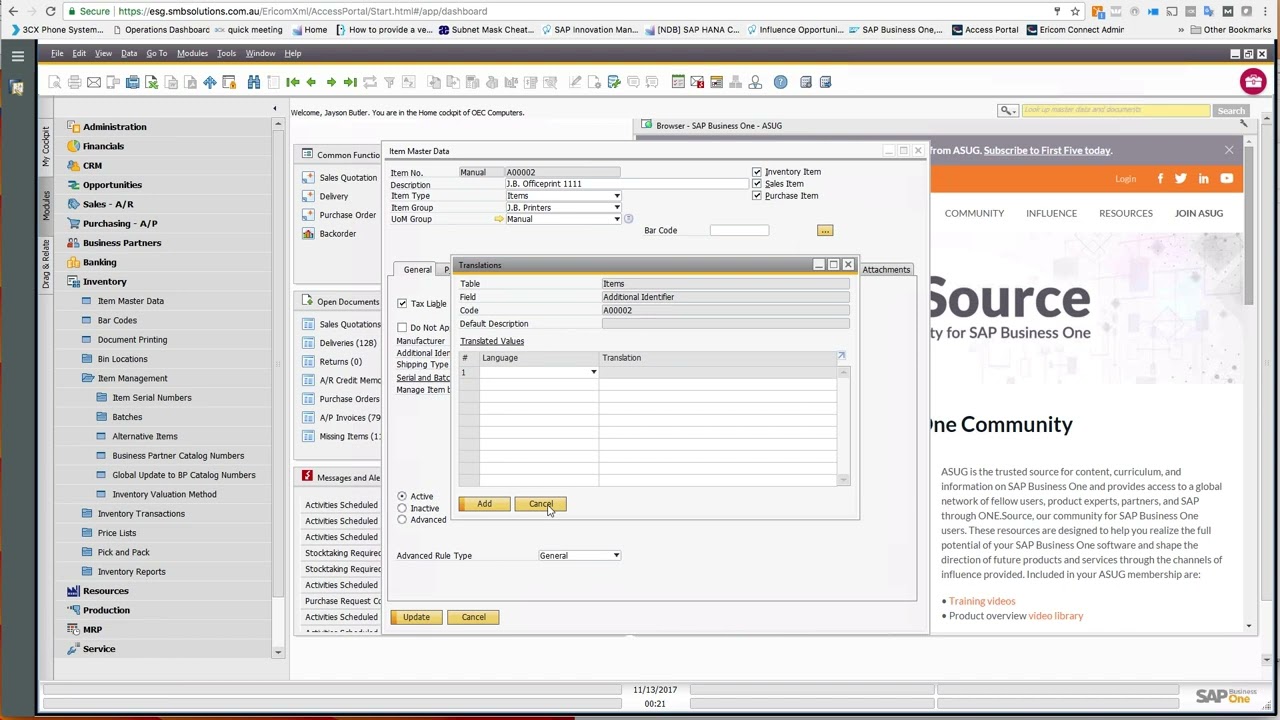Open the Financials module
Viewport: 1280px width, 720px height.
tap(103, 146)
